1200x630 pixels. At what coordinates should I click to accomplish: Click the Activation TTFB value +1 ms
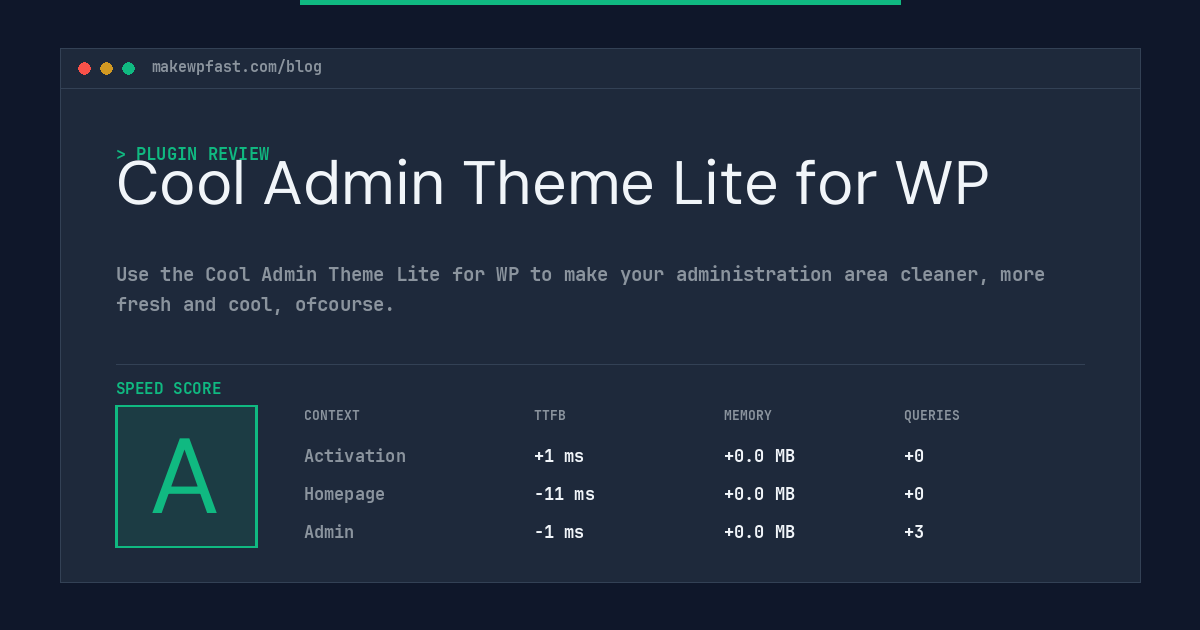pos(559,456)
